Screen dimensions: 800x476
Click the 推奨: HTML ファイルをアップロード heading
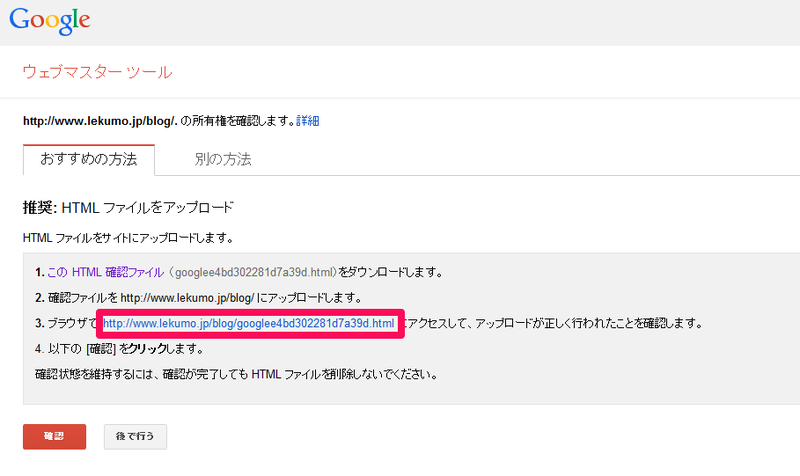(128, 208)
